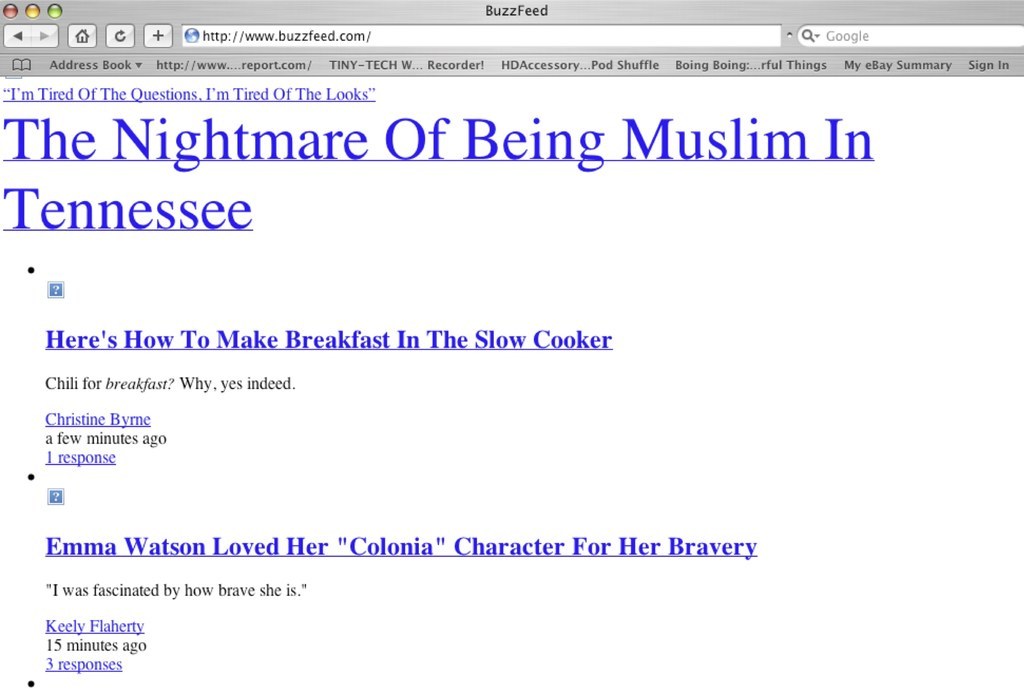Show all bookmarks with the book icon
Image resolution: width=1024 pixels, height=694 pixels.
click(x=22, y=65)
